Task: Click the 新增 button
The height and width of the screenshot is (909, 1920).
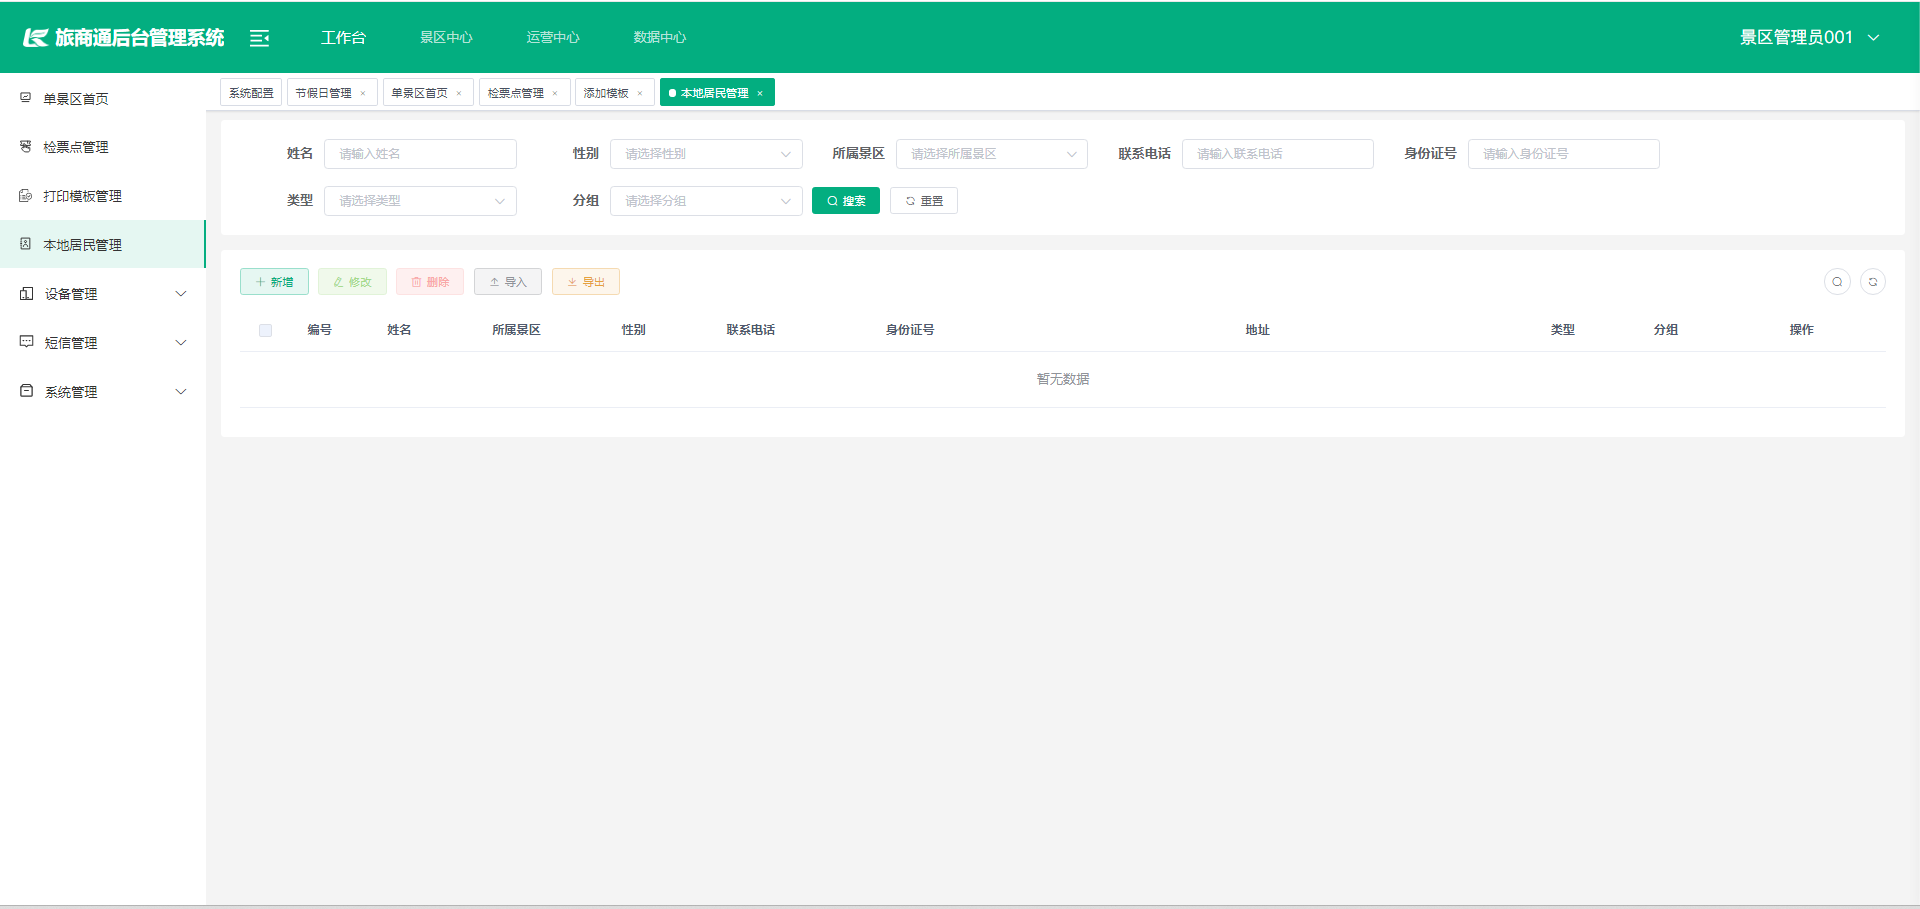Action: [x=274, y=282]
